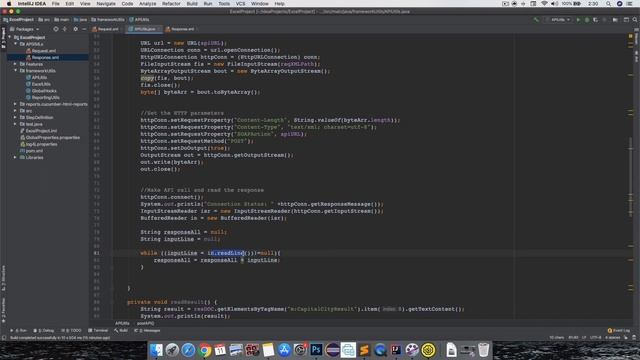This screenshot has height=360, width=640.
Task: Toggle Structure tool window side tab
Action: point(4,278)
